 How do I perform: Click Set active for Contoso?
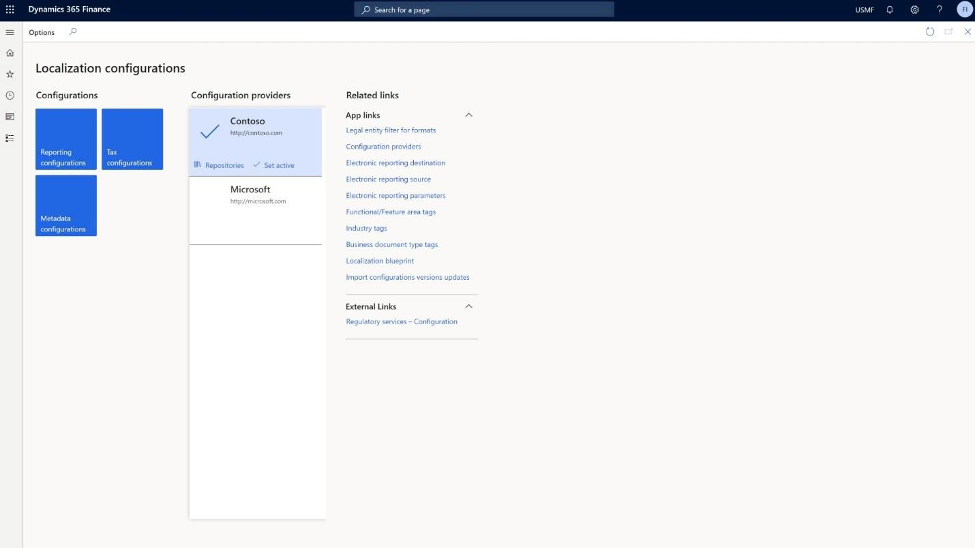click(274, 165)
